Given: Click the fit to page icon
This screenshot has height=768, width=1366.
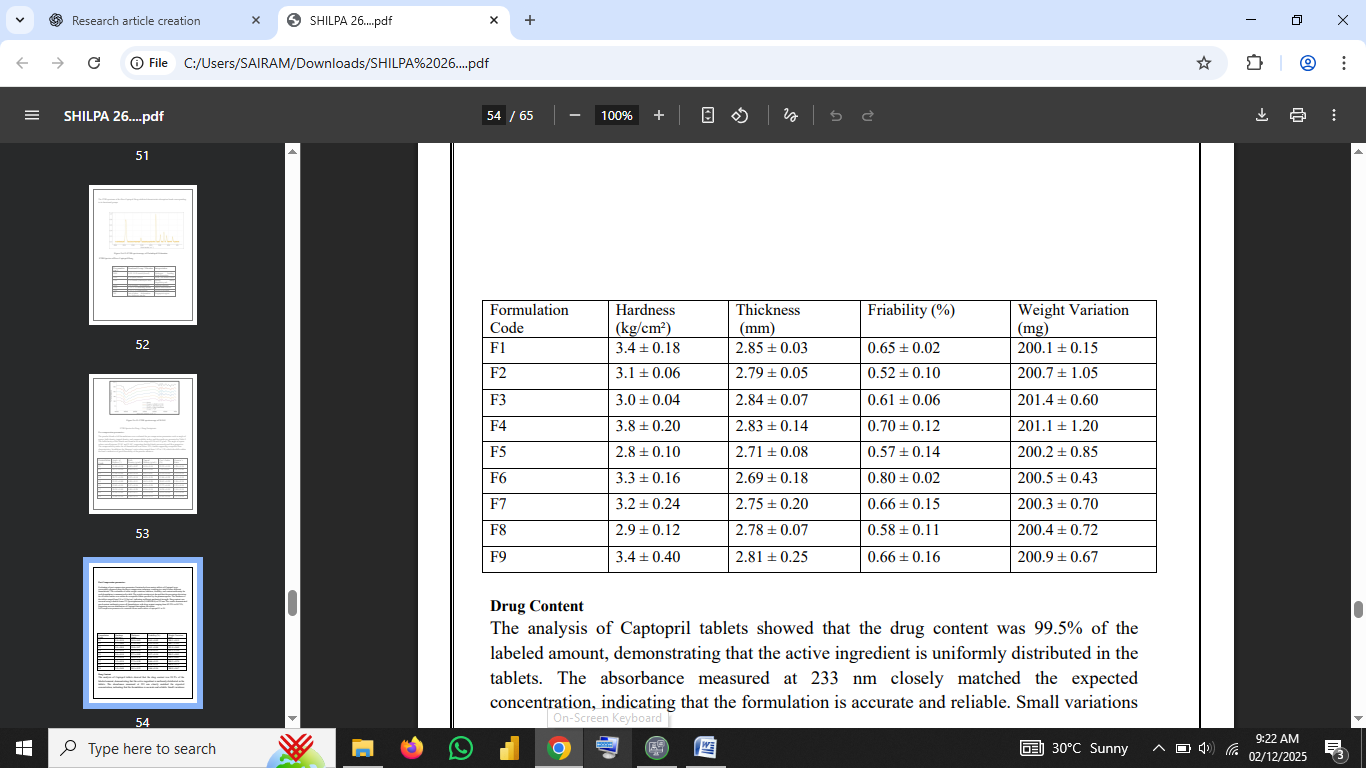Looking at the screenshot, I should tap(708, 115).
